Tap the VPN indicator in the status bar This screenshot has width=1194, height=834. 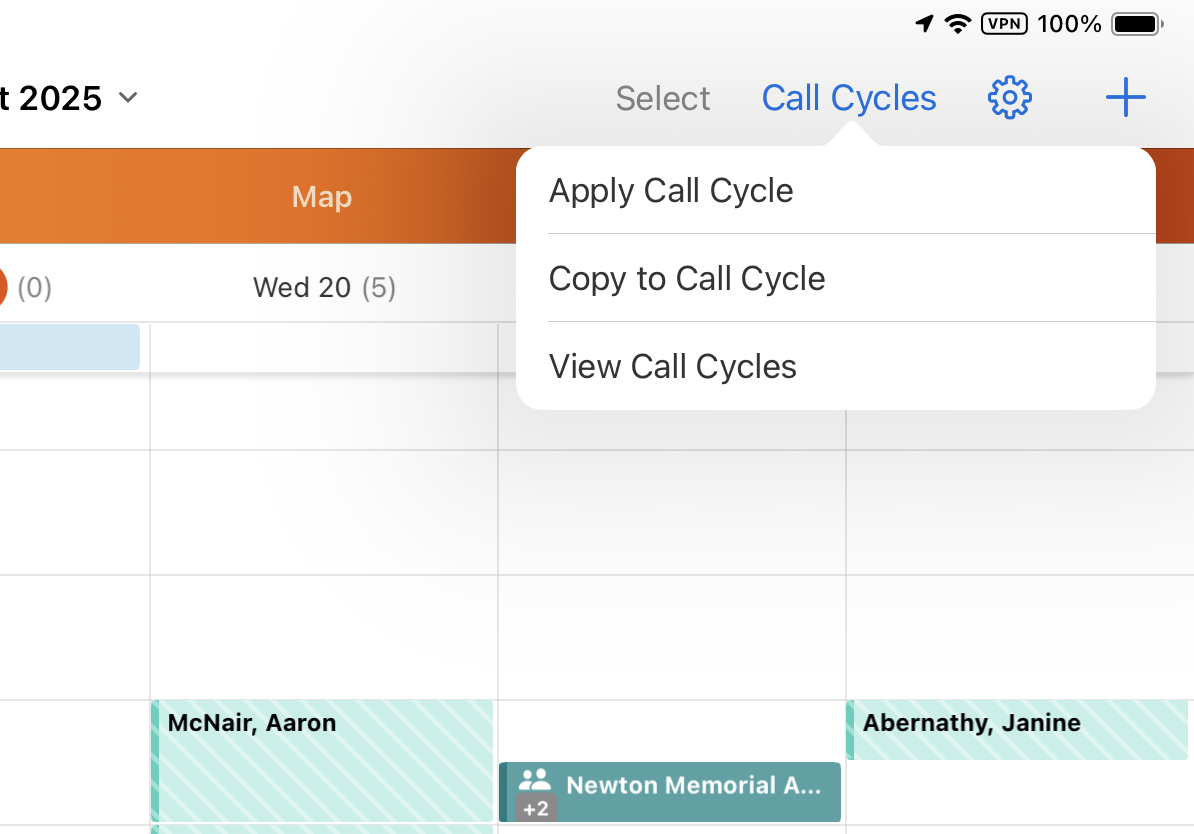click(x=1004, y=24)
